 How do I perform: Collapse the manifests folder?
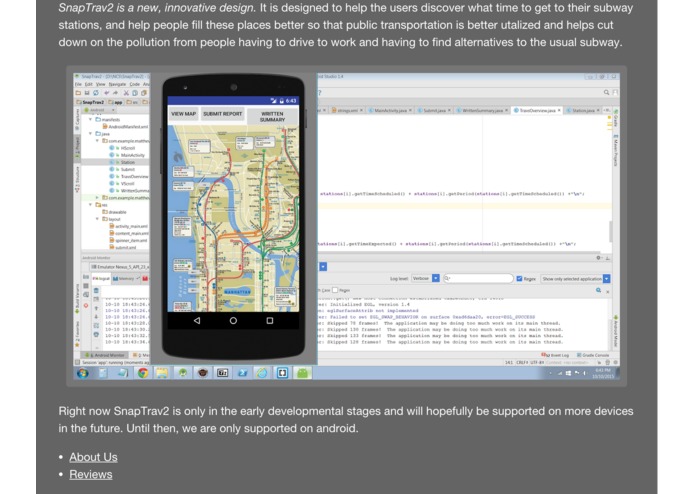90,120
